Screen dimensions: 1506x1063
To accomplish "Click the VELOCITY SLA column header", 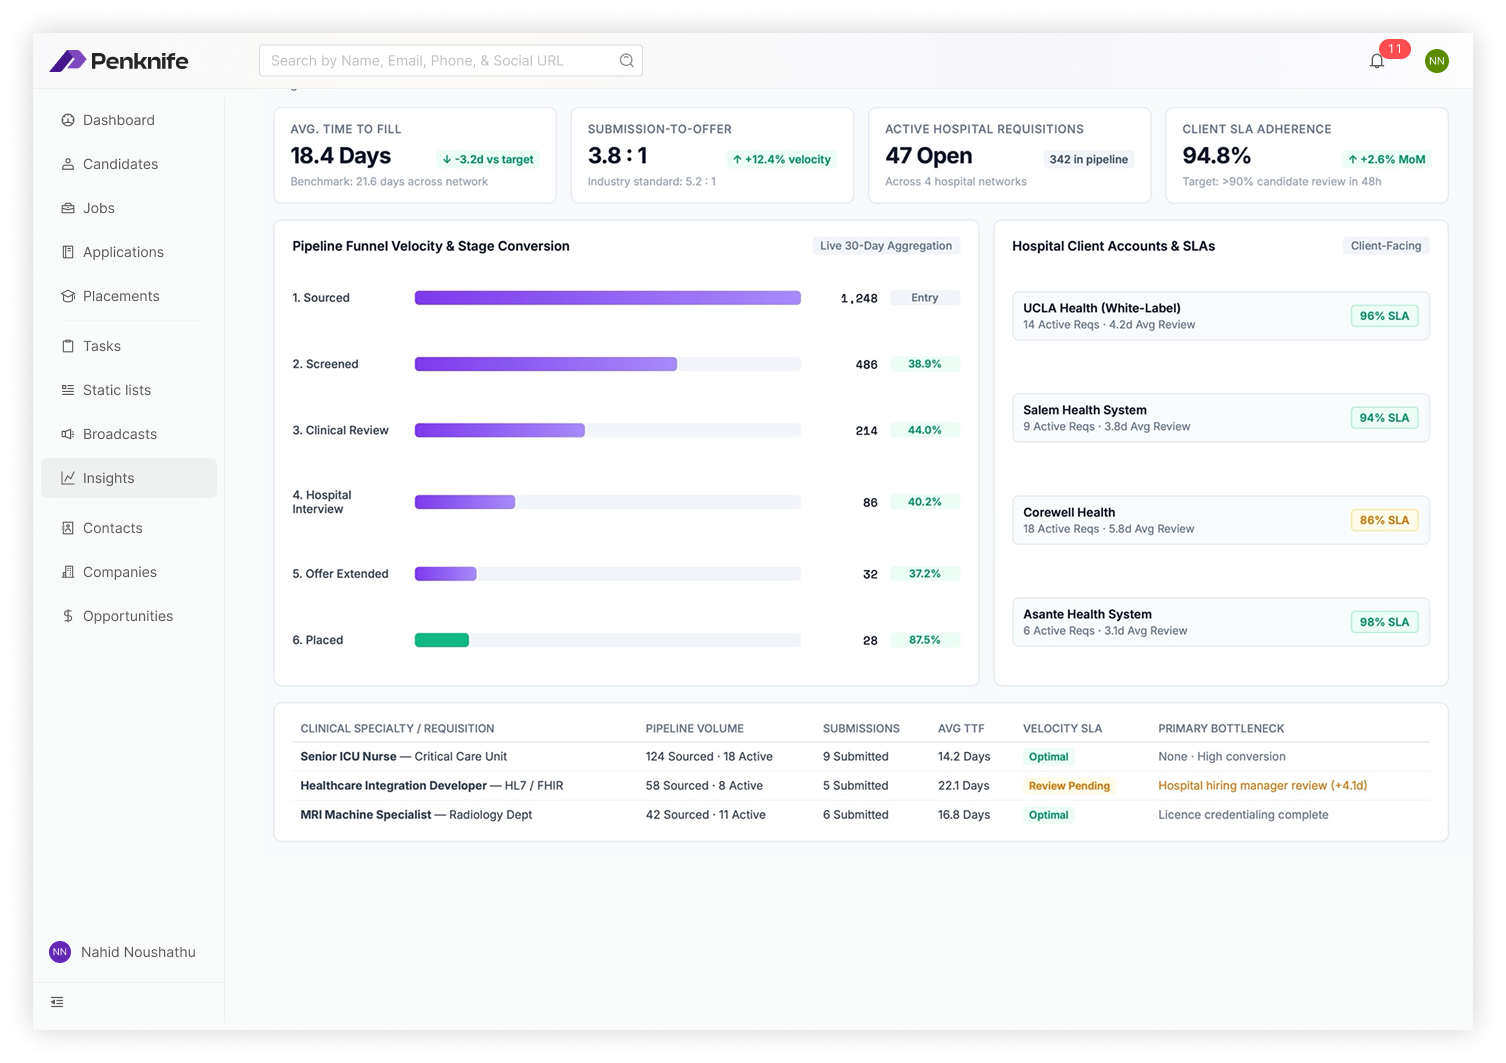I will click(x=1063, y=729).
